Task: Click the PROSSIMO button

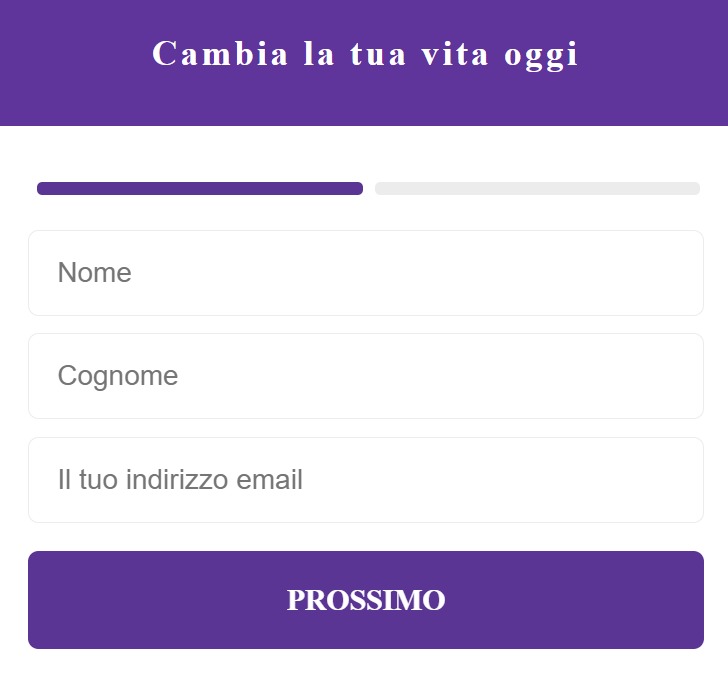Action: pos(366,600)
